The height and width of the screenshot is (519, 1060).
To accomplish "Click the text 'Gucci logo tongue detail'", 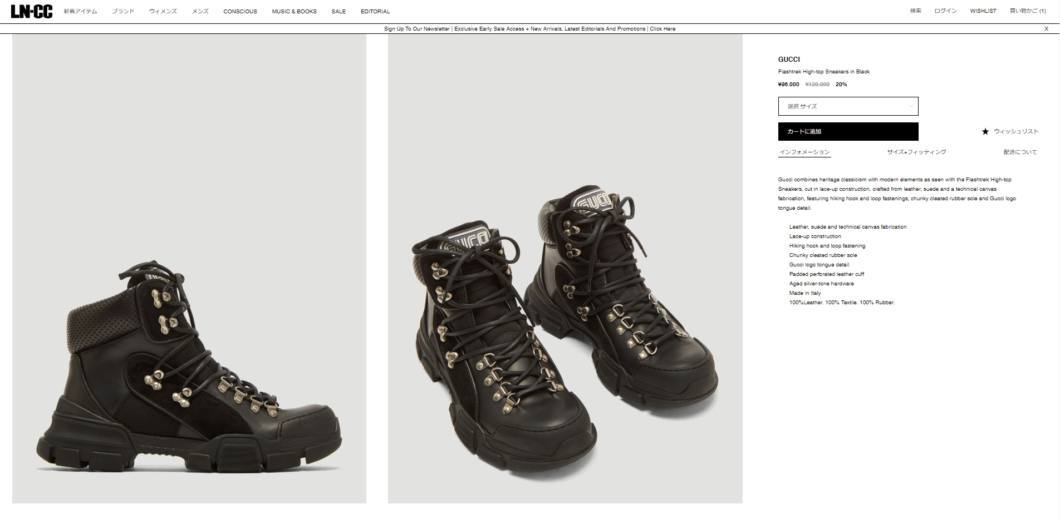I will click(819, 265).
